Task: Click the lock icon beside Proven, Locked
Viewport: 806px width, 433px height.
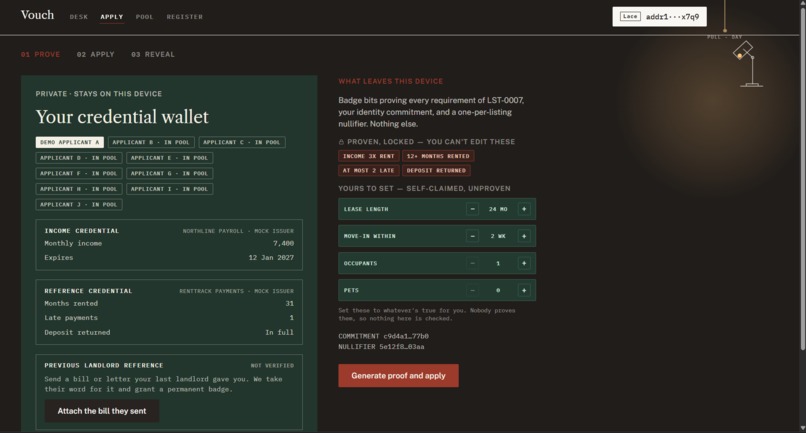Action: click(x=341, y=142)
